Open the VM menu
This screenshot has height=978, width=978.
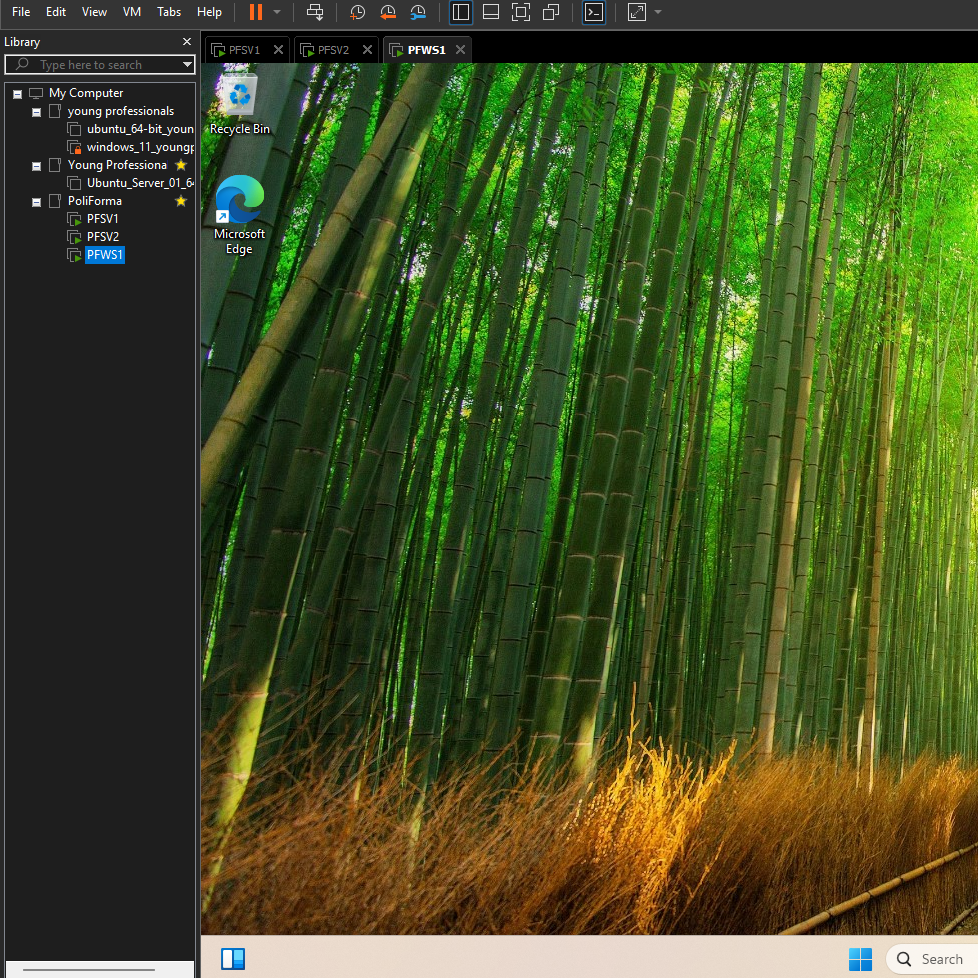(x=132, y=12)
